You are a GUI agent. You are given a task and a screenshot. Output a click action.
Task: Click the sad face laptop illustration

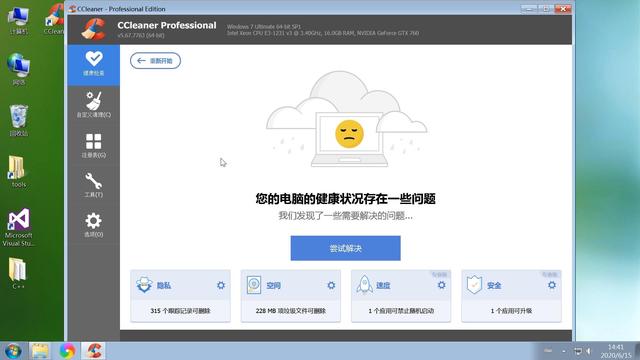(x=347, y=120)
